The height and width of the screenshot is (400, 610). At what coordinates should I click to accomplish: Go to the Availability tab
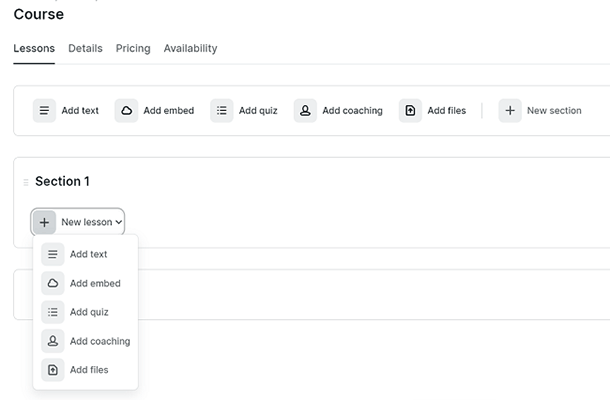click(x=190, y=48)
